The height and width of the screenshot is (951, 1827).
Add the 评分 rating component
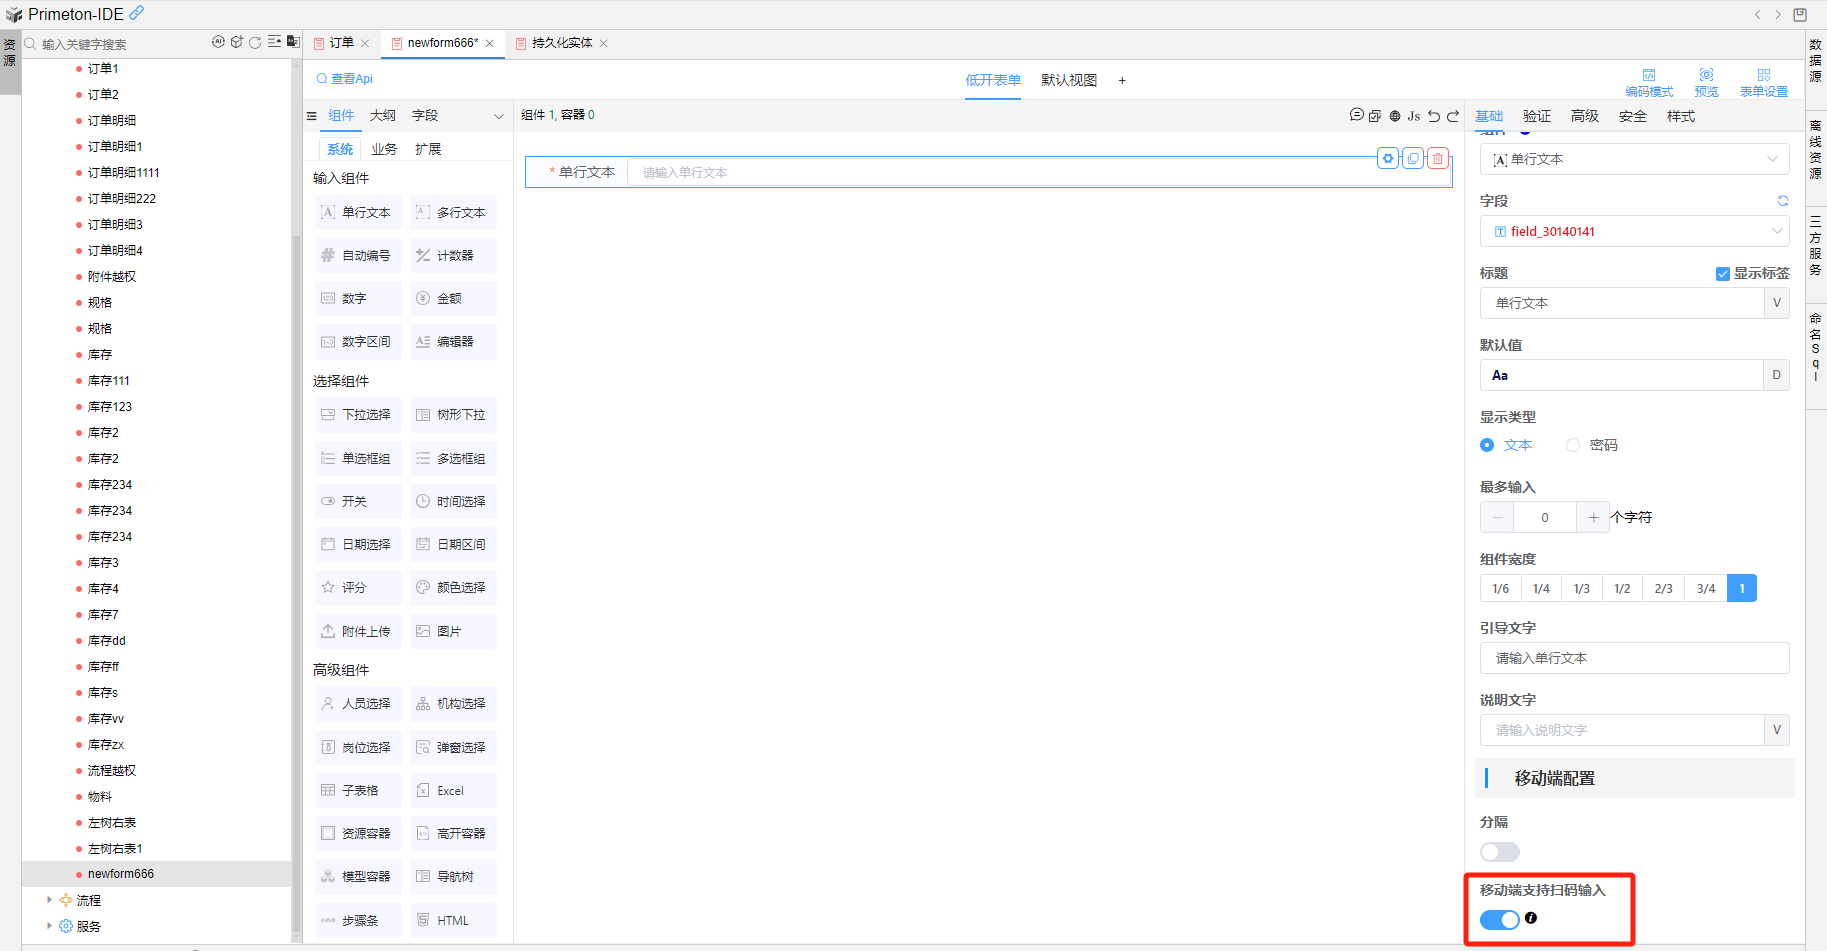point(358,588)
